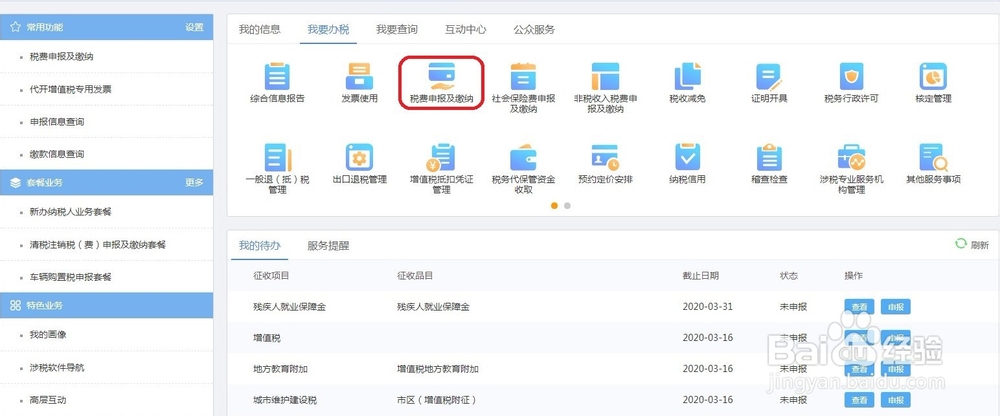Viewport: 1000px width, 416px height.
Task: Open 非税收入税费申报及缴纳 icon
Action: pyautogui.click(x=605, y=77)
